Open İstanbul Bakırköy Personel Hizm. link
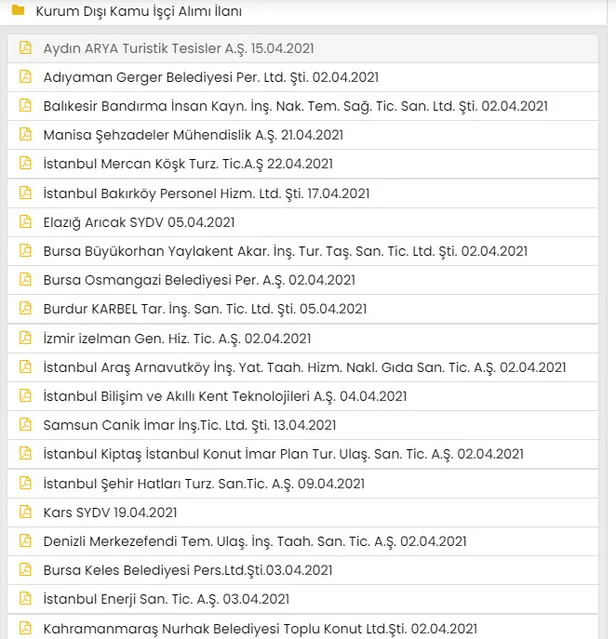Screen dimensions: 616x639 tap(206, 193)
